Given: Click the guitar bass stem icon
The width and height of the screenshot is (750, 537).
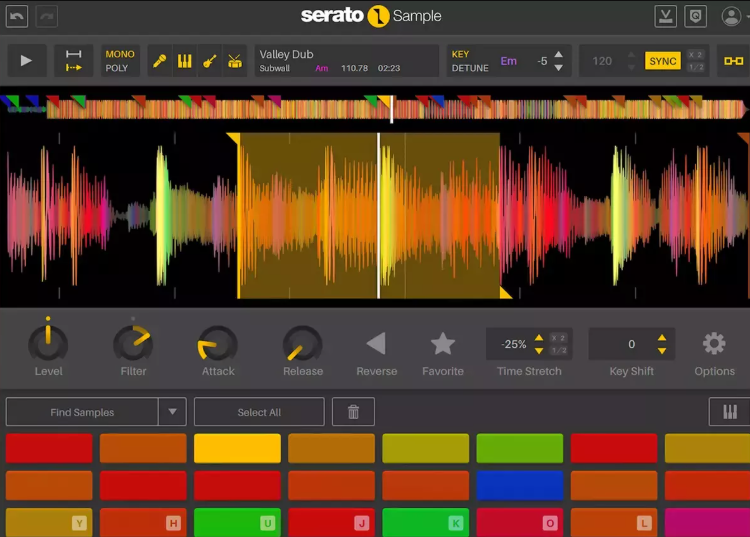Looking at the screenshot, I should [x=210, y=61].
